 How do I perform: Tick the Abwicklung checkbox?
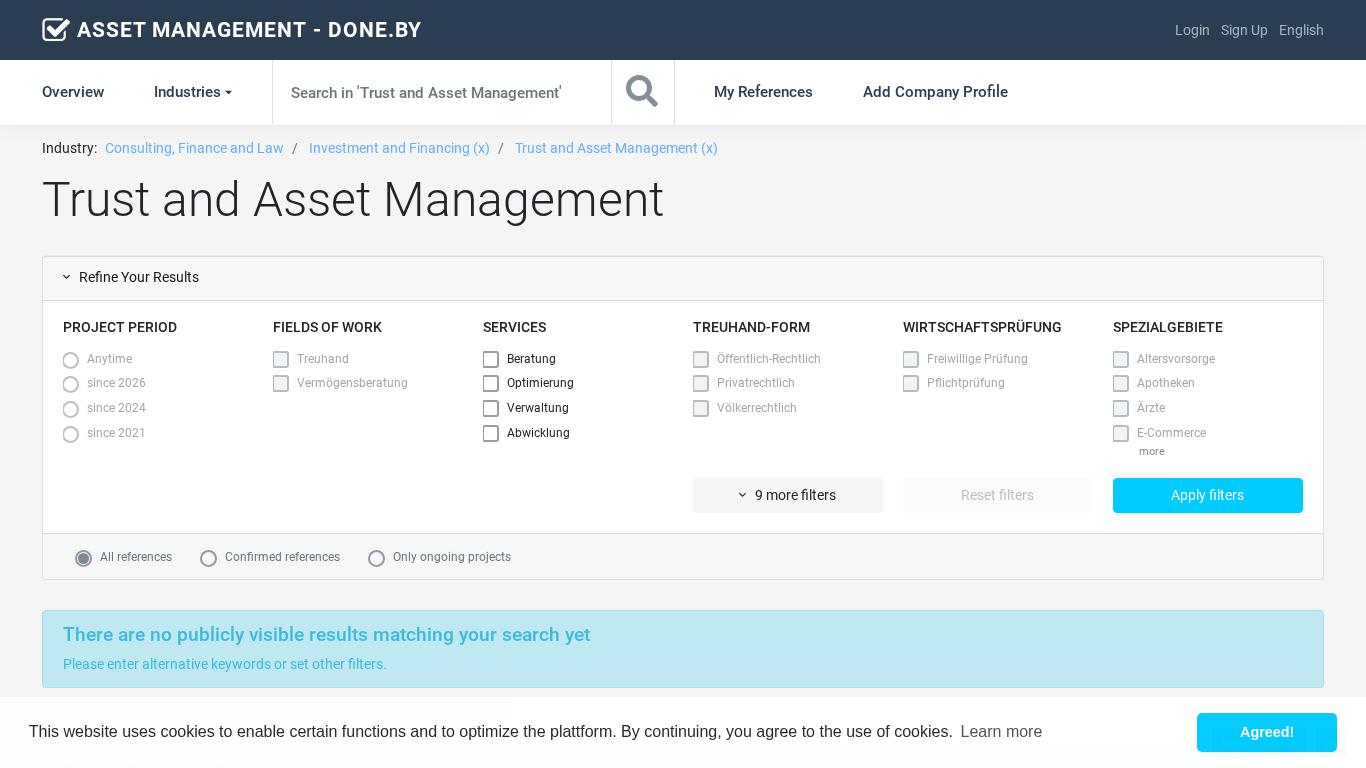click(x=491, y=434)
